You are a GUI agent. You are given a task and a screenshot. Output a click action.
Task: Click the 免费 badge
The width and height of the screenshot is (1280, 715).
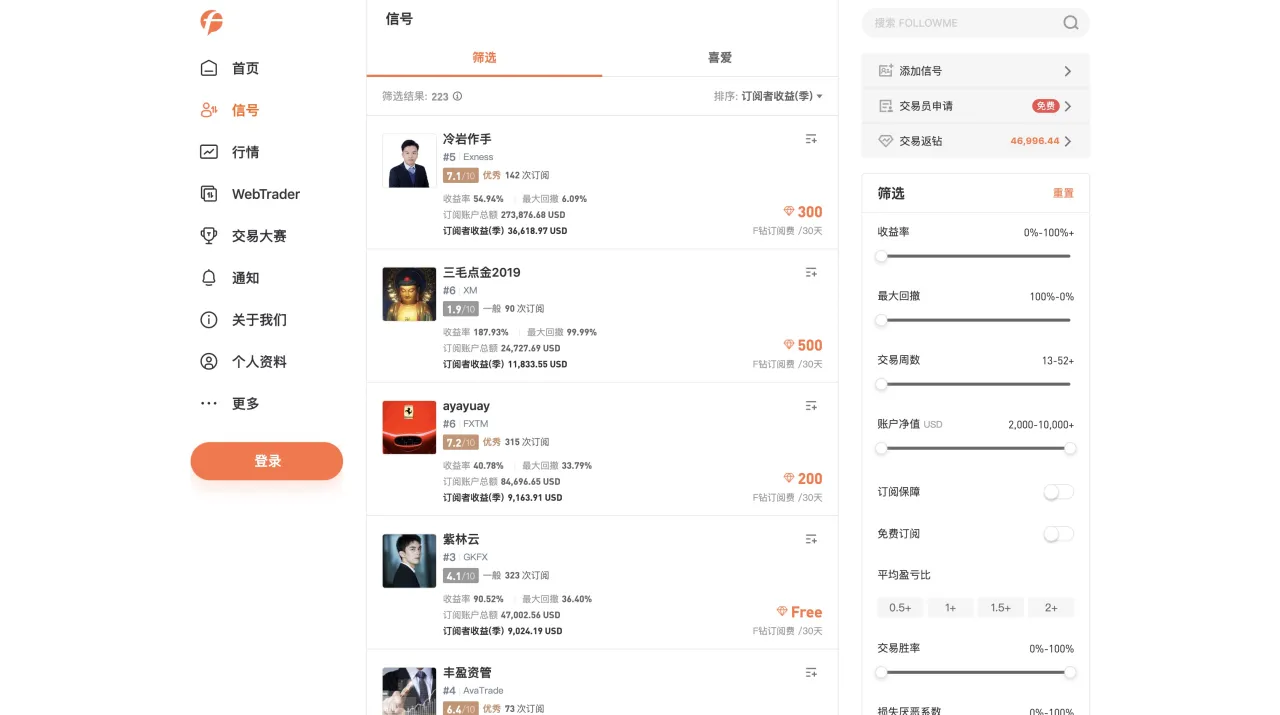pos(1045,106)
